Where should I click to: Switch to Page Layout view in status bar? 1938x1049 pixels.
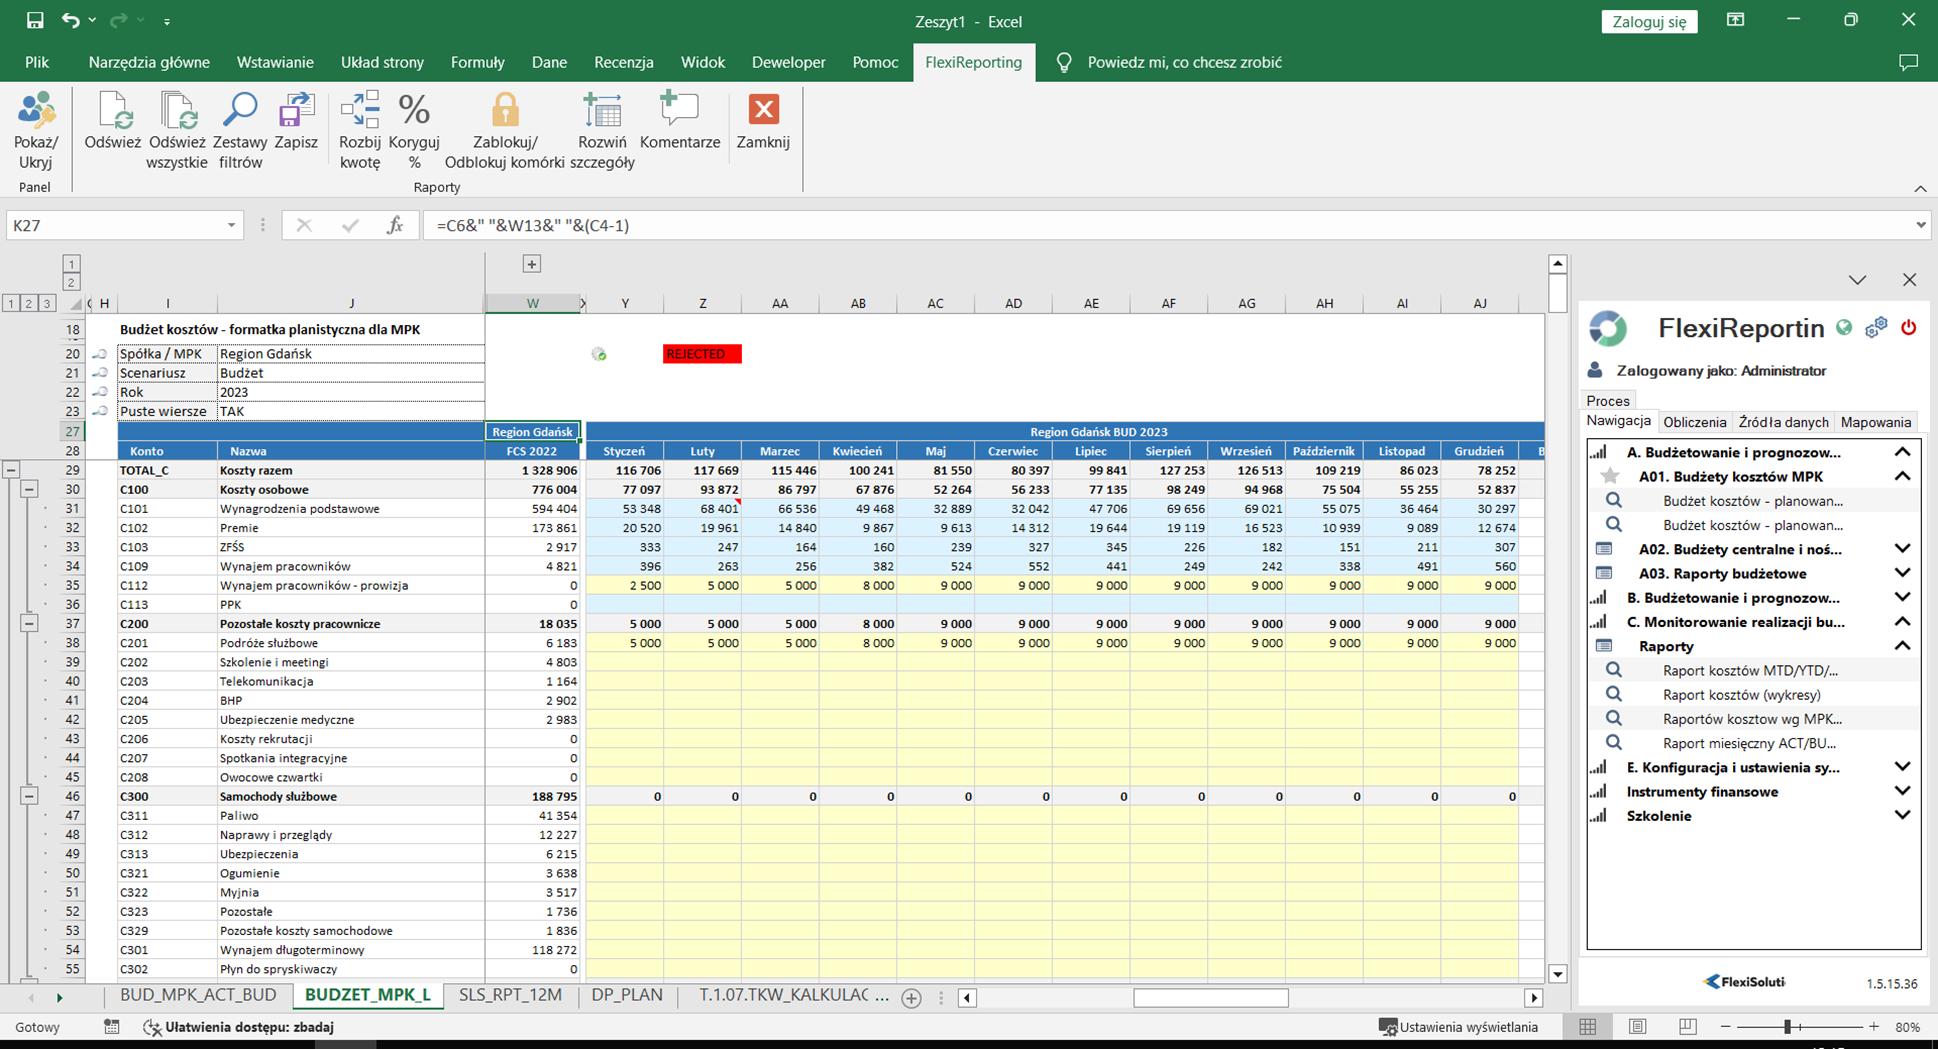coord(1637,1027)
